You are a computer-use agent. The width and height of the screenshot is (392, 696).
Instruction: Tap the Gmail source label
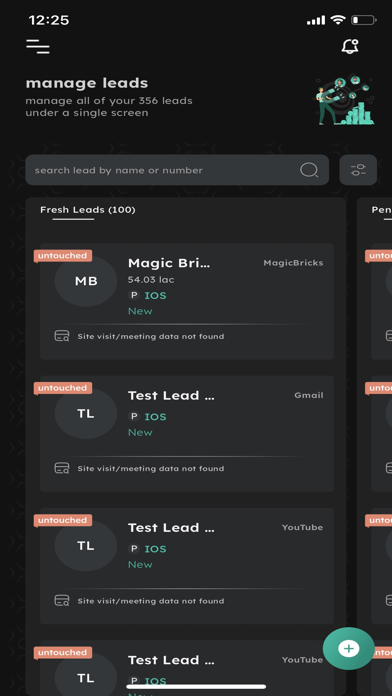[309, 395]
